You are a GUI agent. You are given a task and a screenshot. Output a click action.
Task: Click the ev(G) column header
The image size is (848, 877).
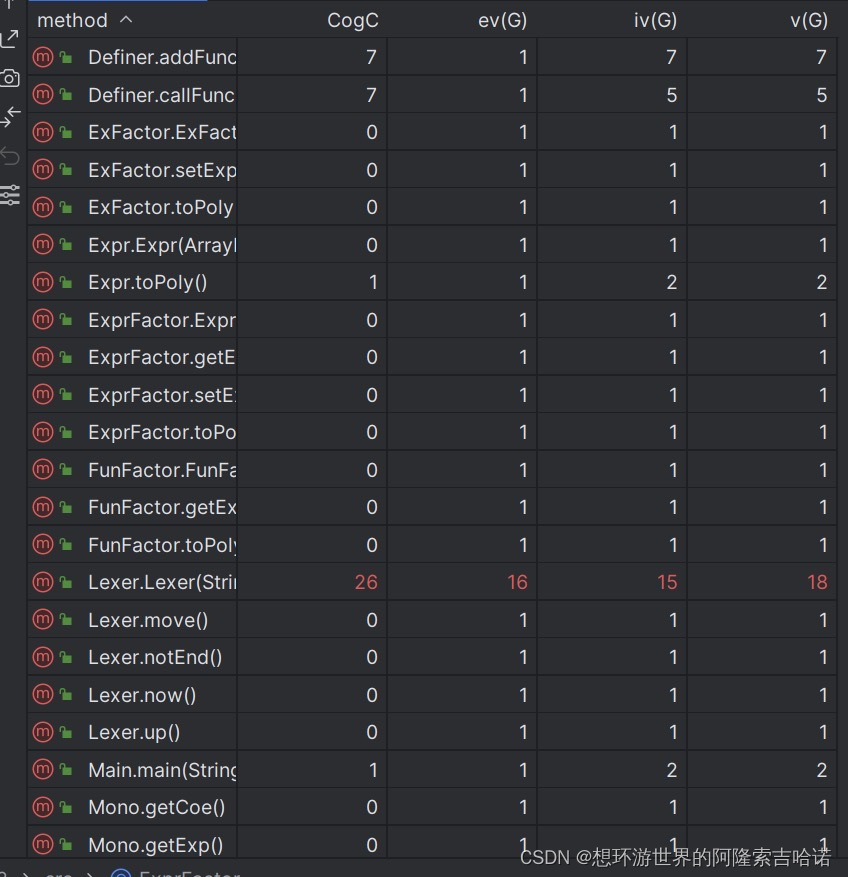(x=502, y=21)
